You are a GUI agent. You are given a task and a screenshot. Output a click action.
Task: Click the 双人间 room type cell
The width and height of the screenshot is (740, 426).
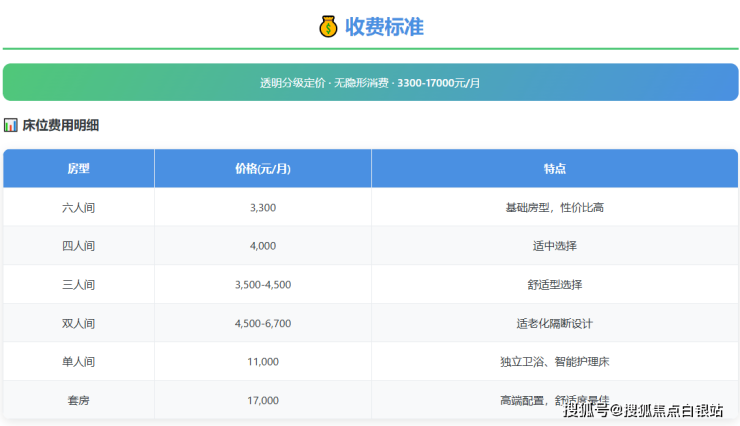click(78, 323)
